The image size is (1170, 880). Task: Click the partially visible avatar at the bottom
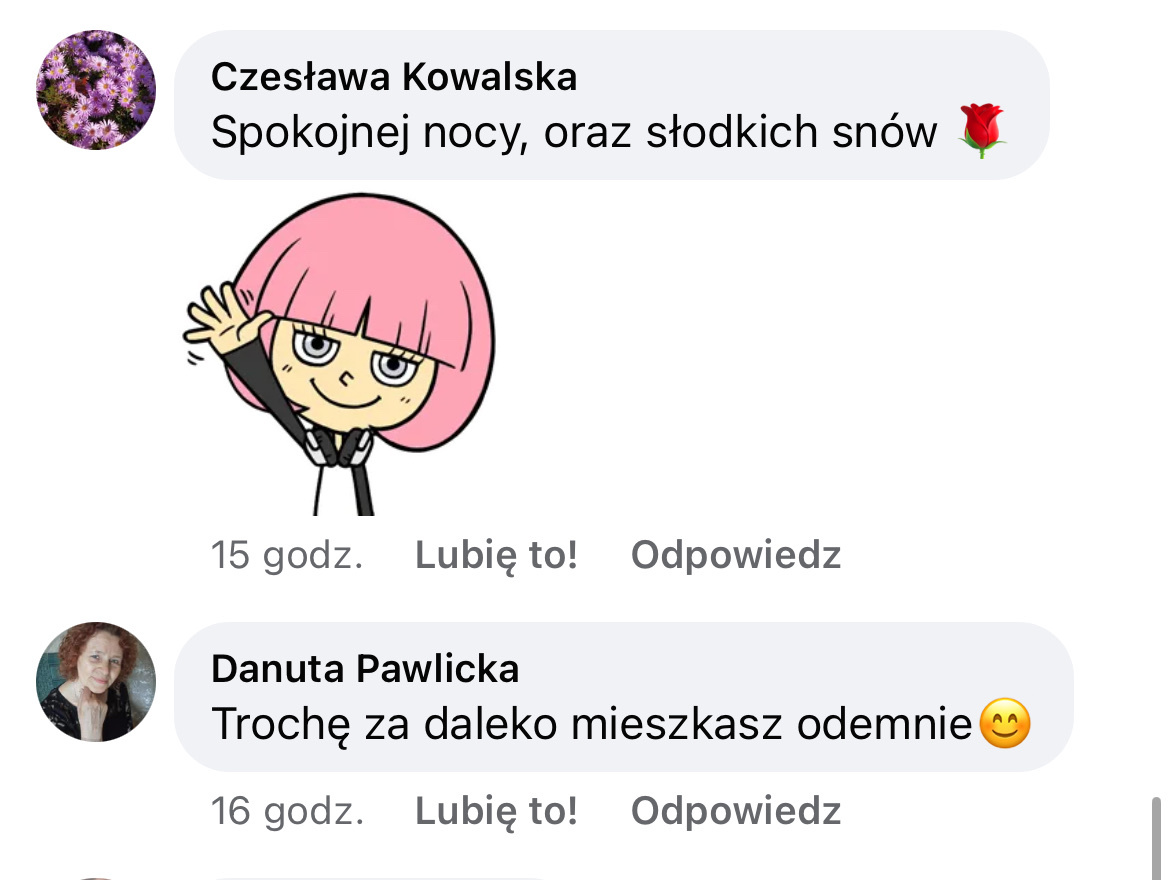[96, 876]
